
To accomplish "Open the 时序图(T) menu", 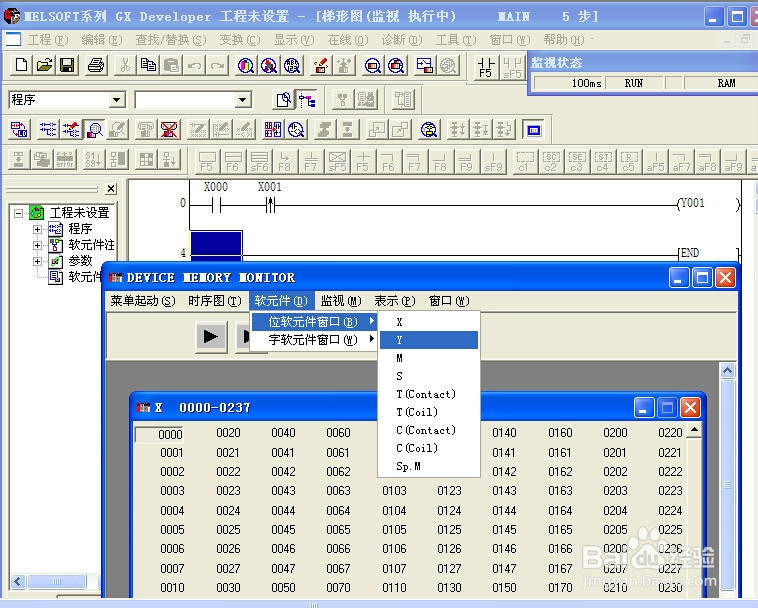I will pyautogui.click(x=215, y=301).
